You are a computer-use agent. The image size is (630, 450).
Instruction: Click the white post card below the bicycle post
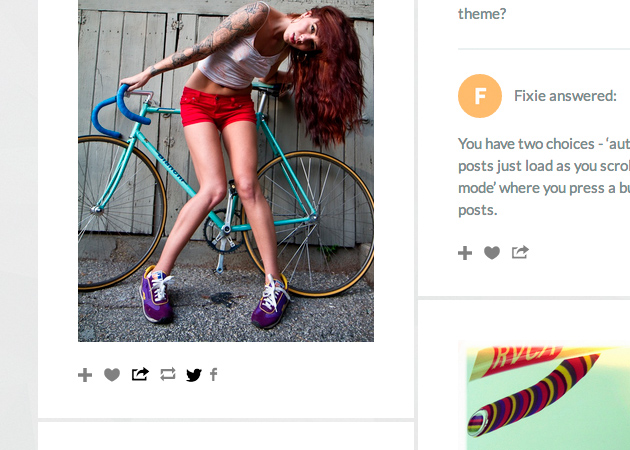click(x=226, y=437)
